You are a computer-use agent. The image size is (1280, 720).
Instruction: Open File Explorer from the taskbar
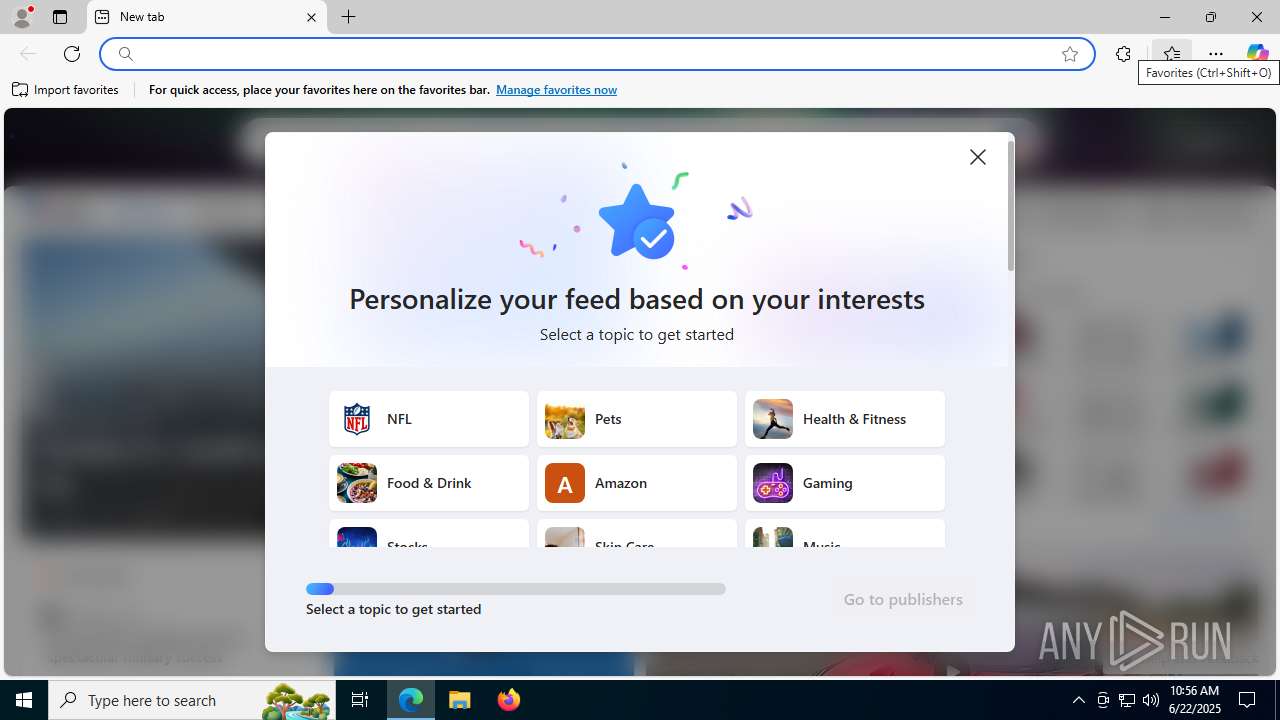click(x=460, y=700)
